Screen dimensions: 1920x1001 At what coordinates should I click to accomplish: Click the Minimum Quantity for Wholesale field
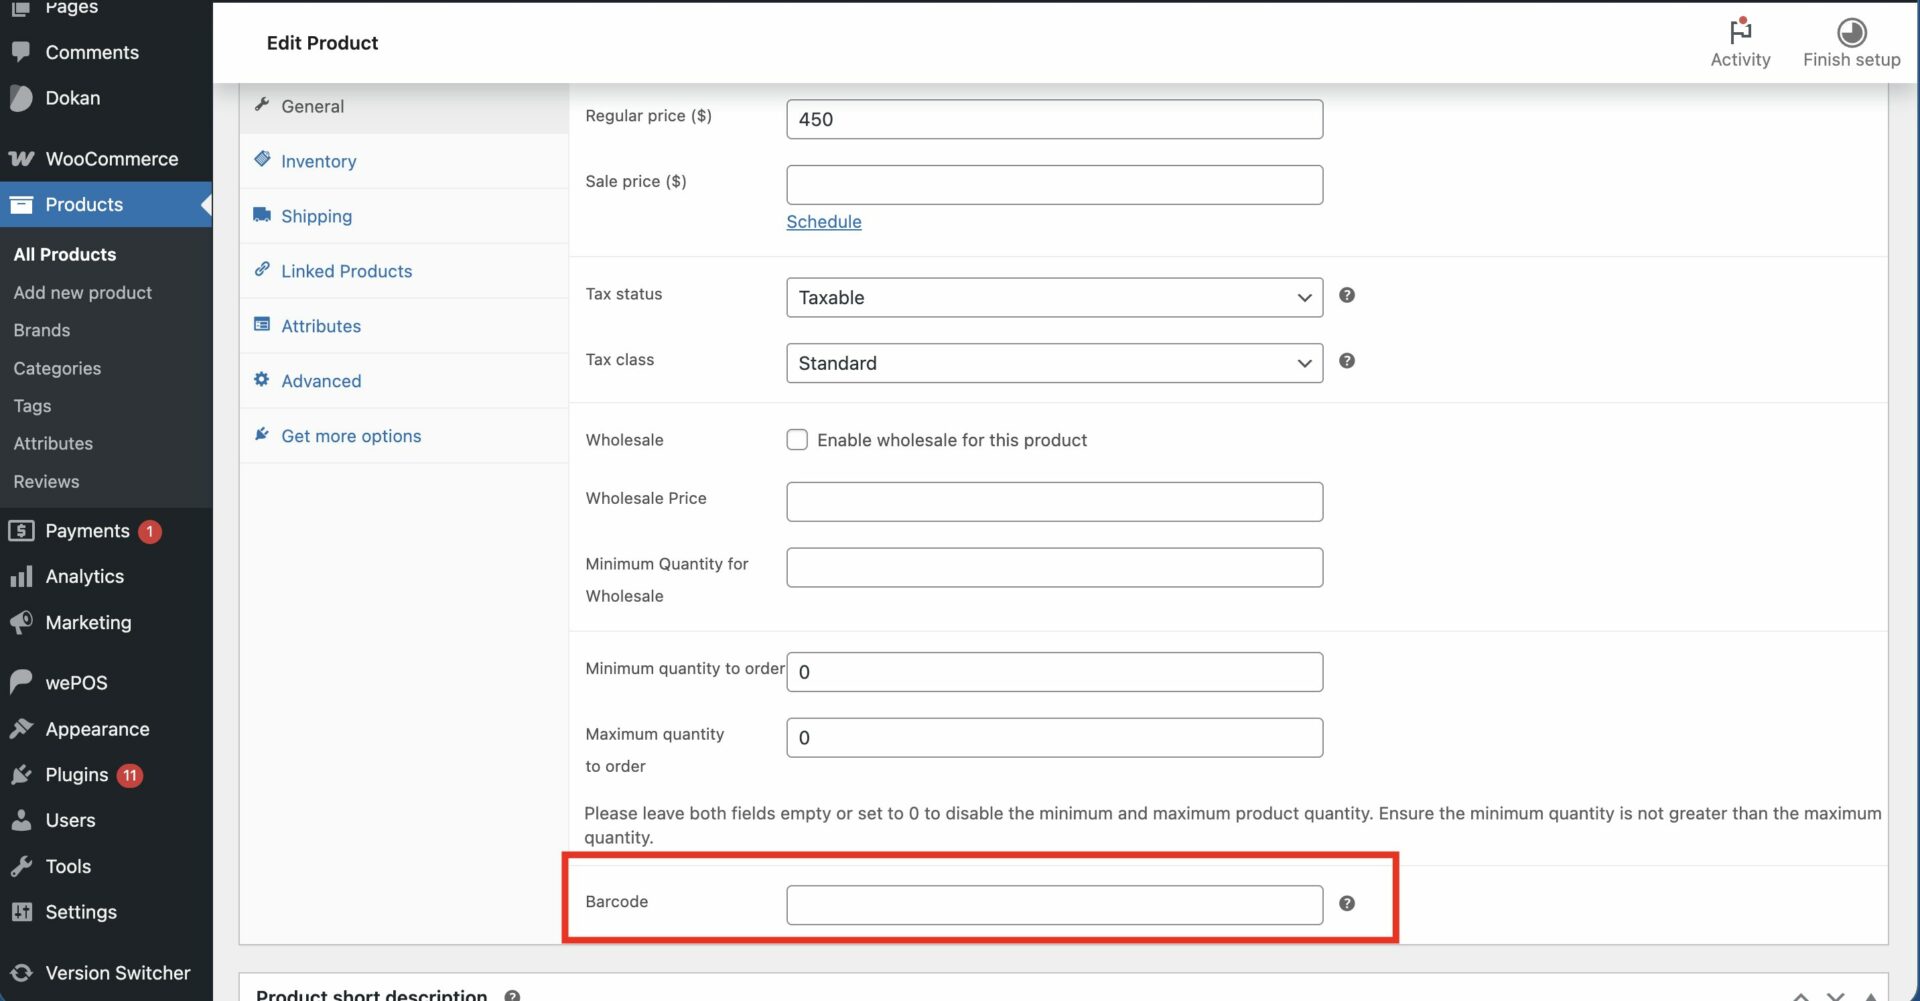[1054, 567]
